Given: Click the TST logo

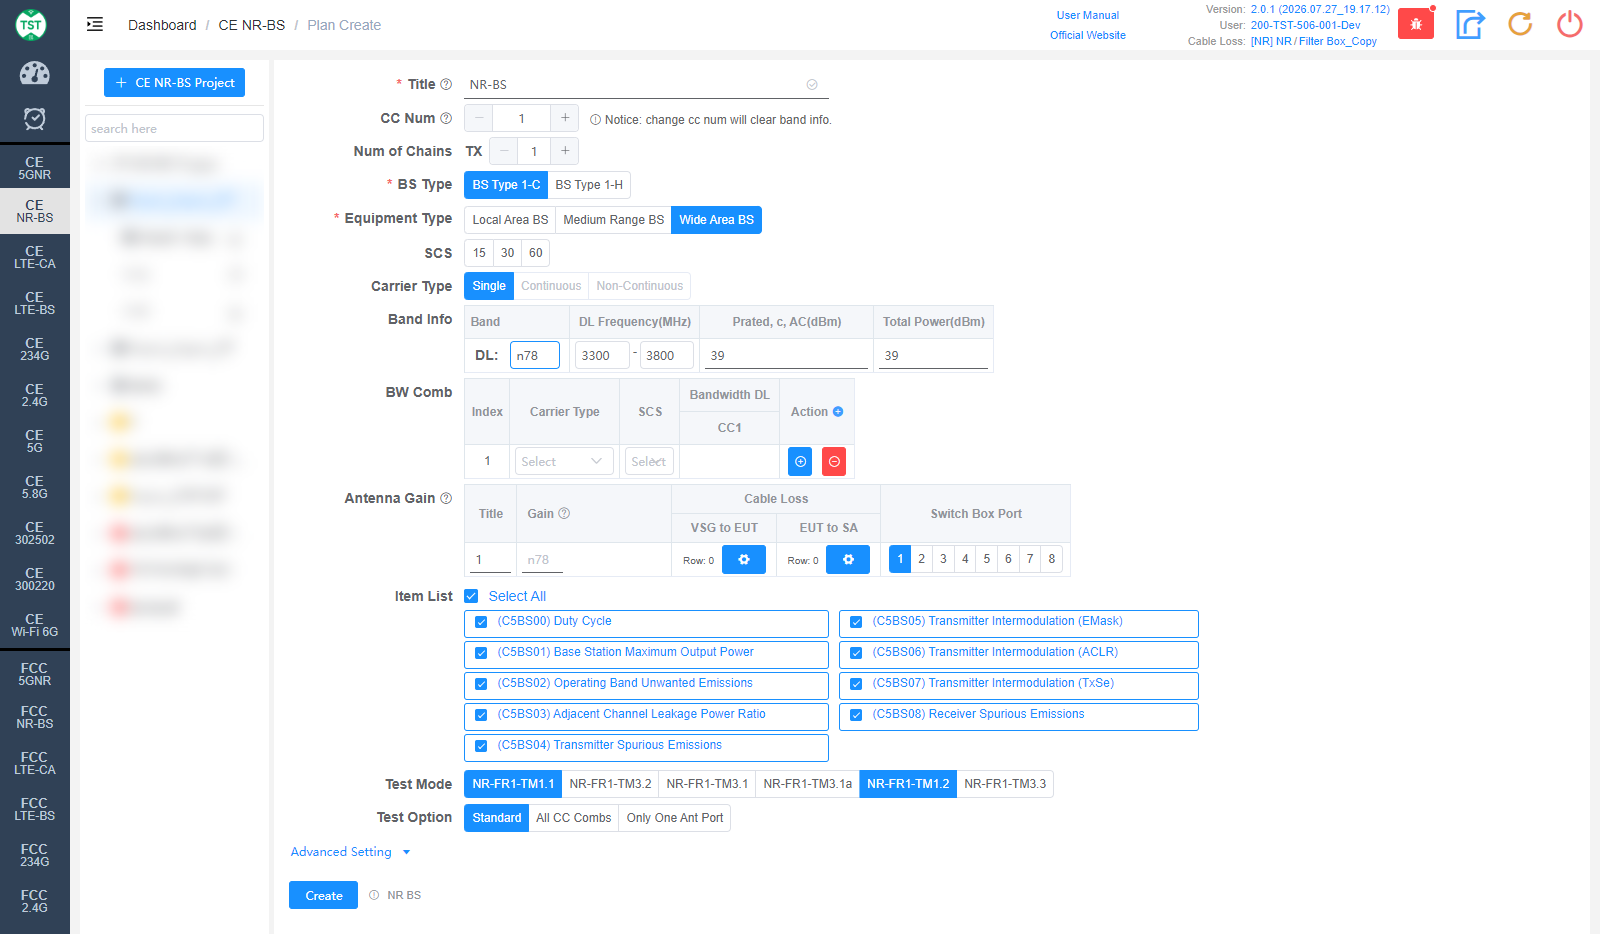Looking at the screenshot, I should pos(31,25).
